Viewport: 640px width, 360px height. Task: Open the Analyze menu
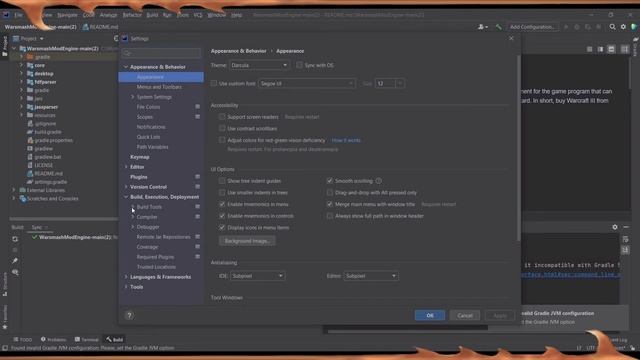[108, 15]
